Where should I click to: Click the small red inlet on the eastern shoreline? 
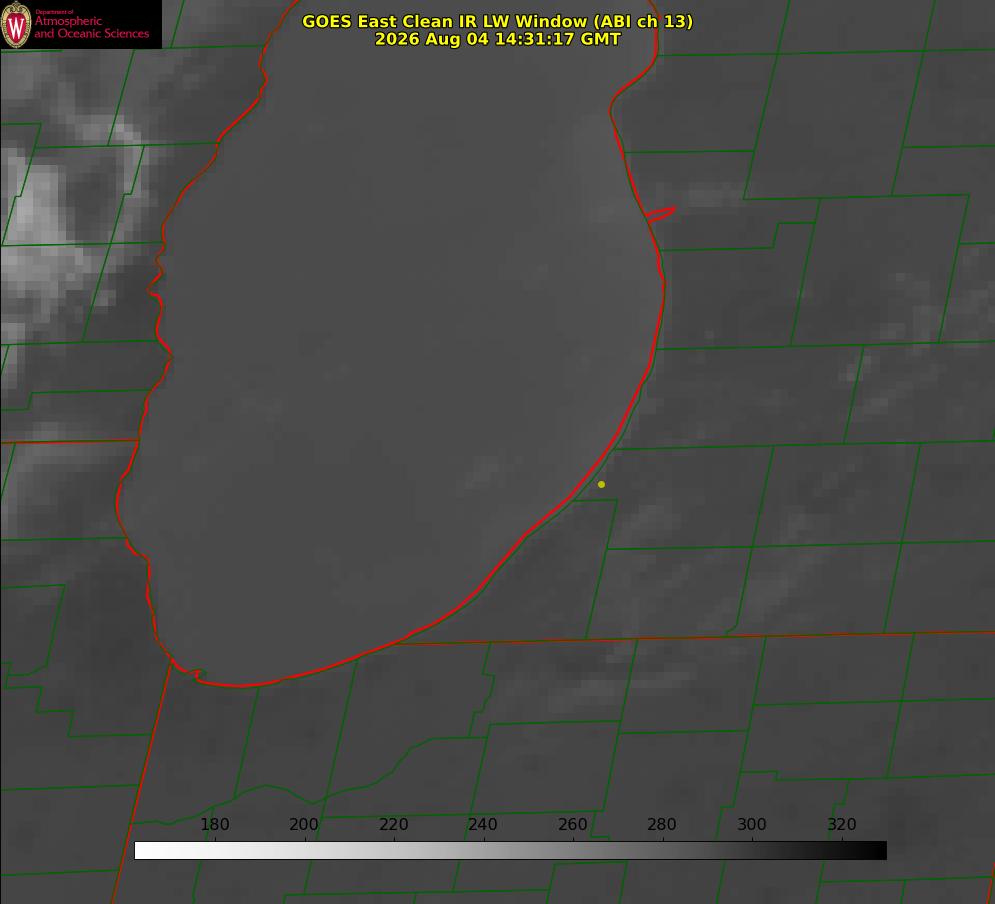point(661,213)
